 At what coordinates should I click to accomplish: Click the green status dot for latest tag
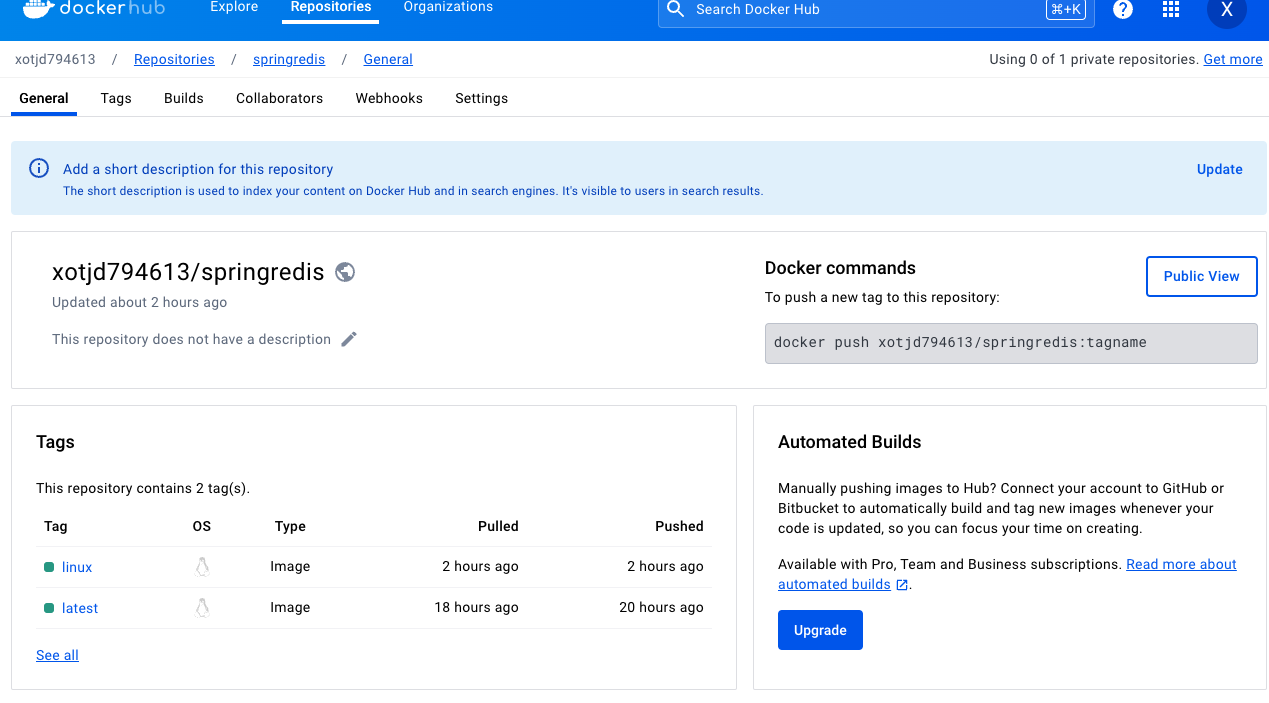pos(49,608)
